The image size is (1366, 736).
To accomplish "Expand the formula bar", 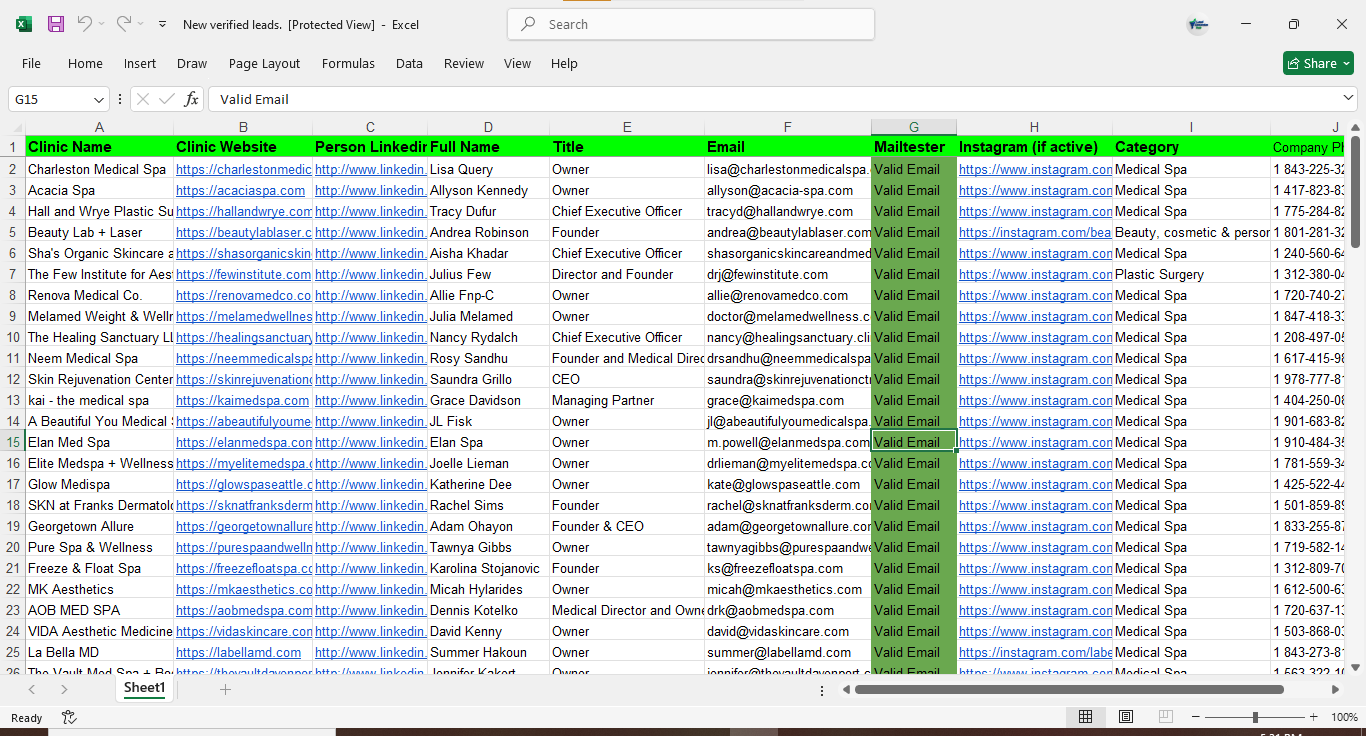I will [1349, 98].
